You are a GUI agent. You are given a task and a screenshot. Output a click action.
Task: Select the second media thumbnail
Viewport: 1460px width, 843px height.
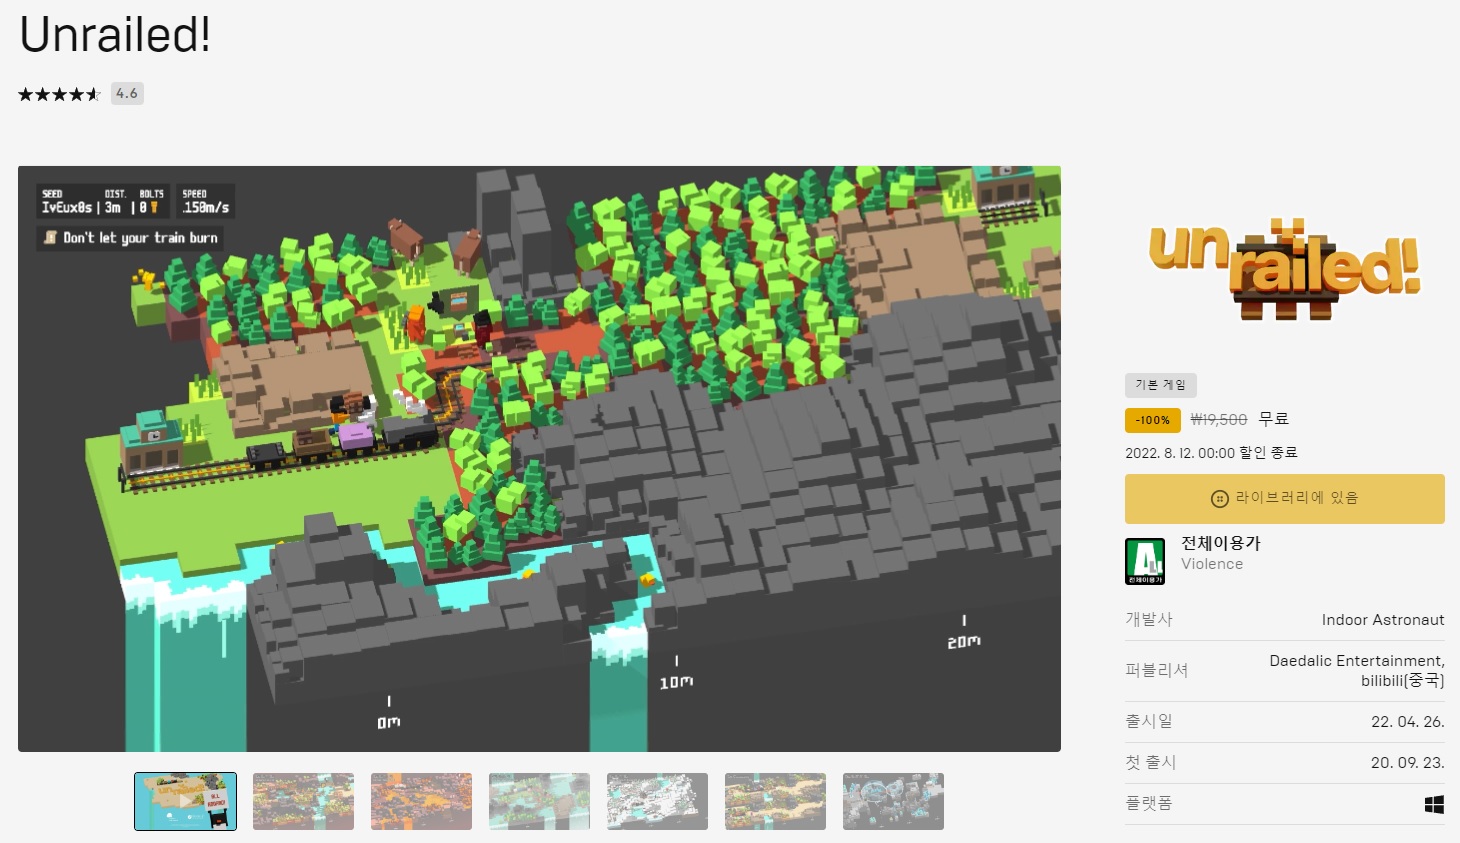pos(303,801)
